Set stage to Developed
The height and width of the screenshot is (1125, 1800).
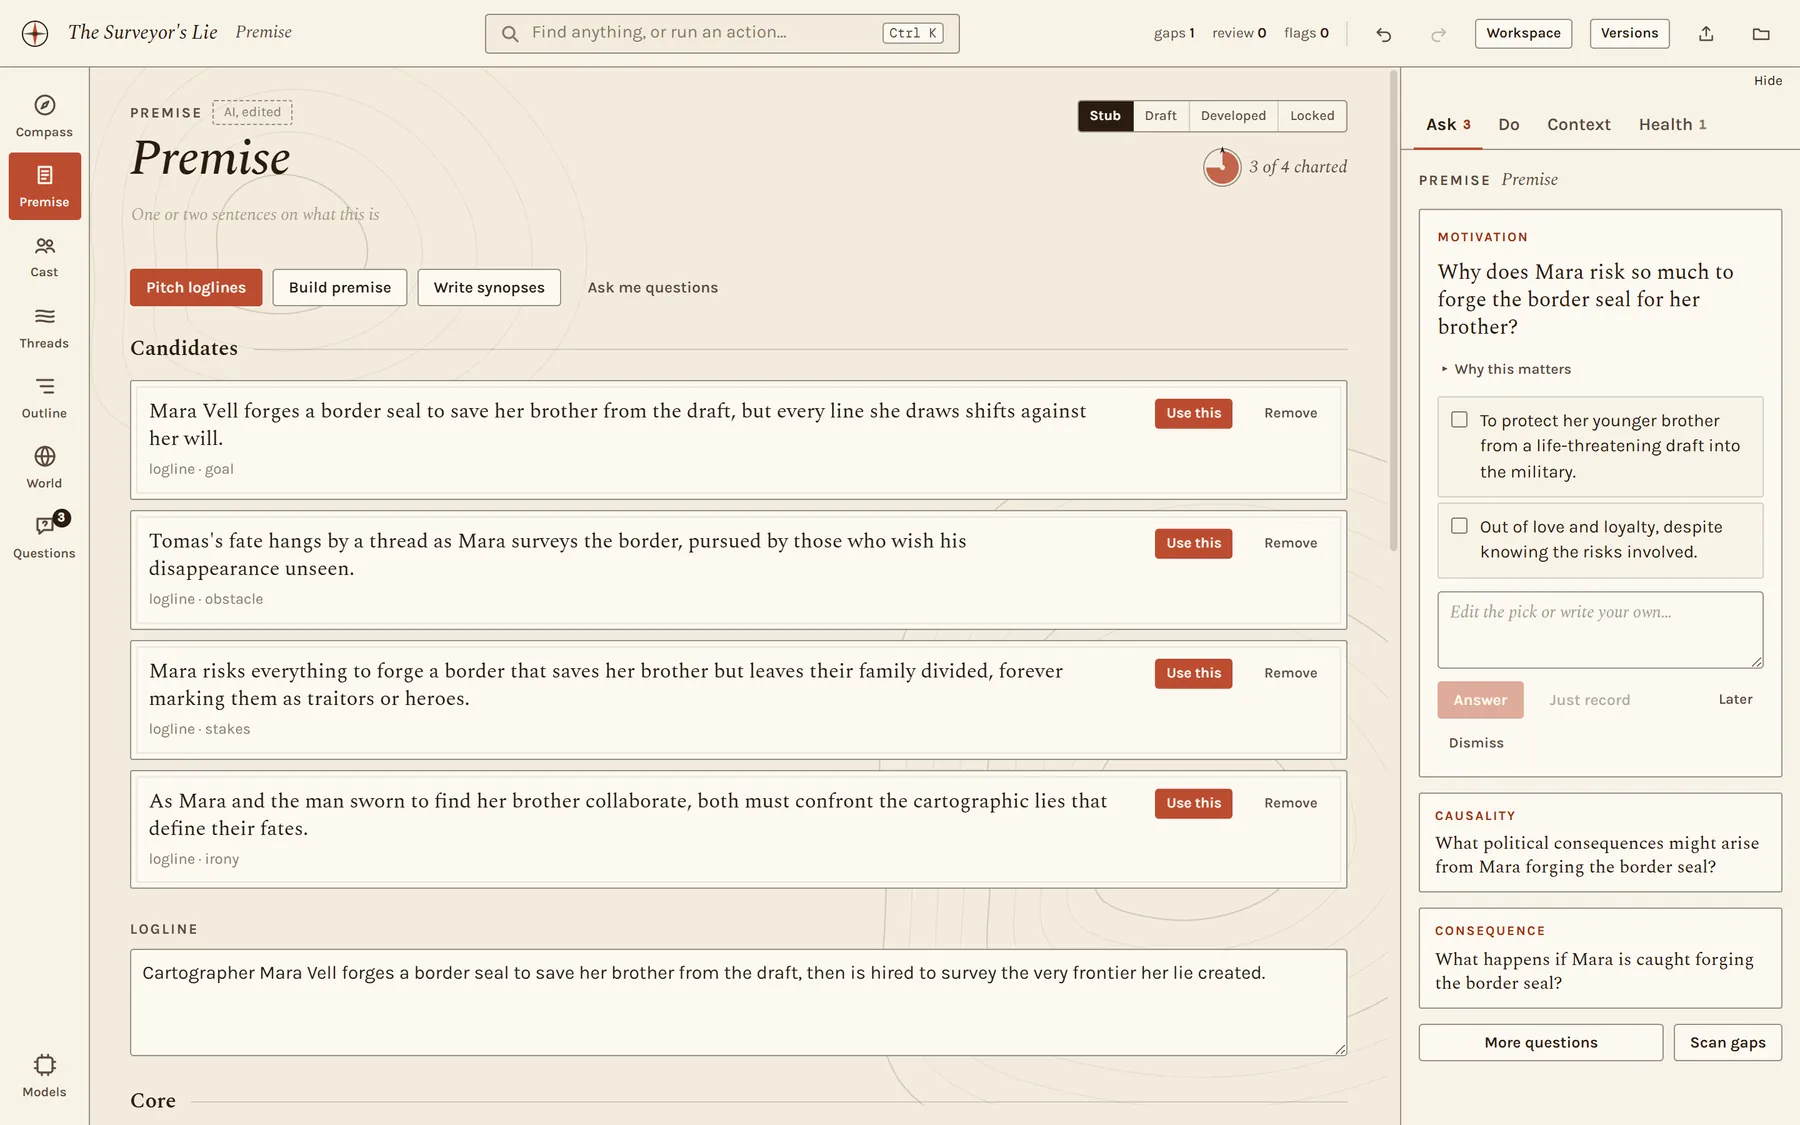(1233, 116)
